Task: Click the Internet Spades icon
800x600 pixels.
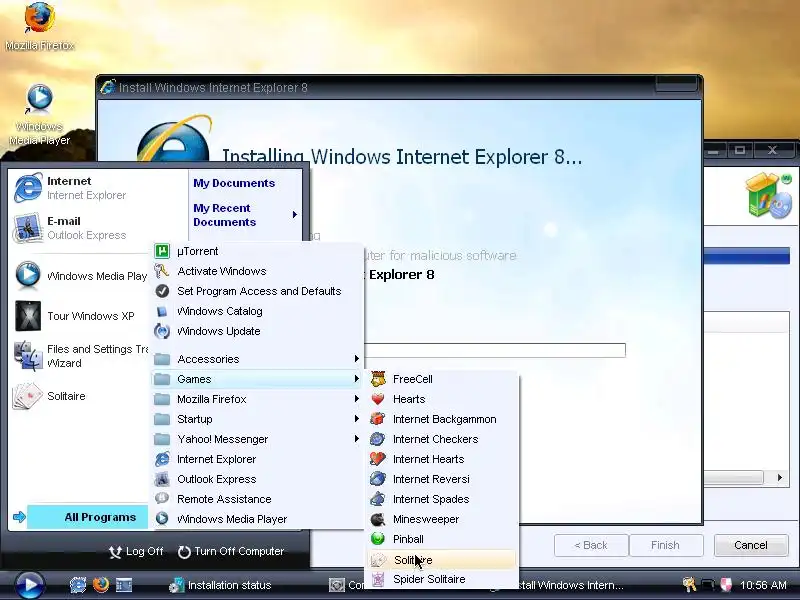Action: pyautogui.click(x=378, y=499)
